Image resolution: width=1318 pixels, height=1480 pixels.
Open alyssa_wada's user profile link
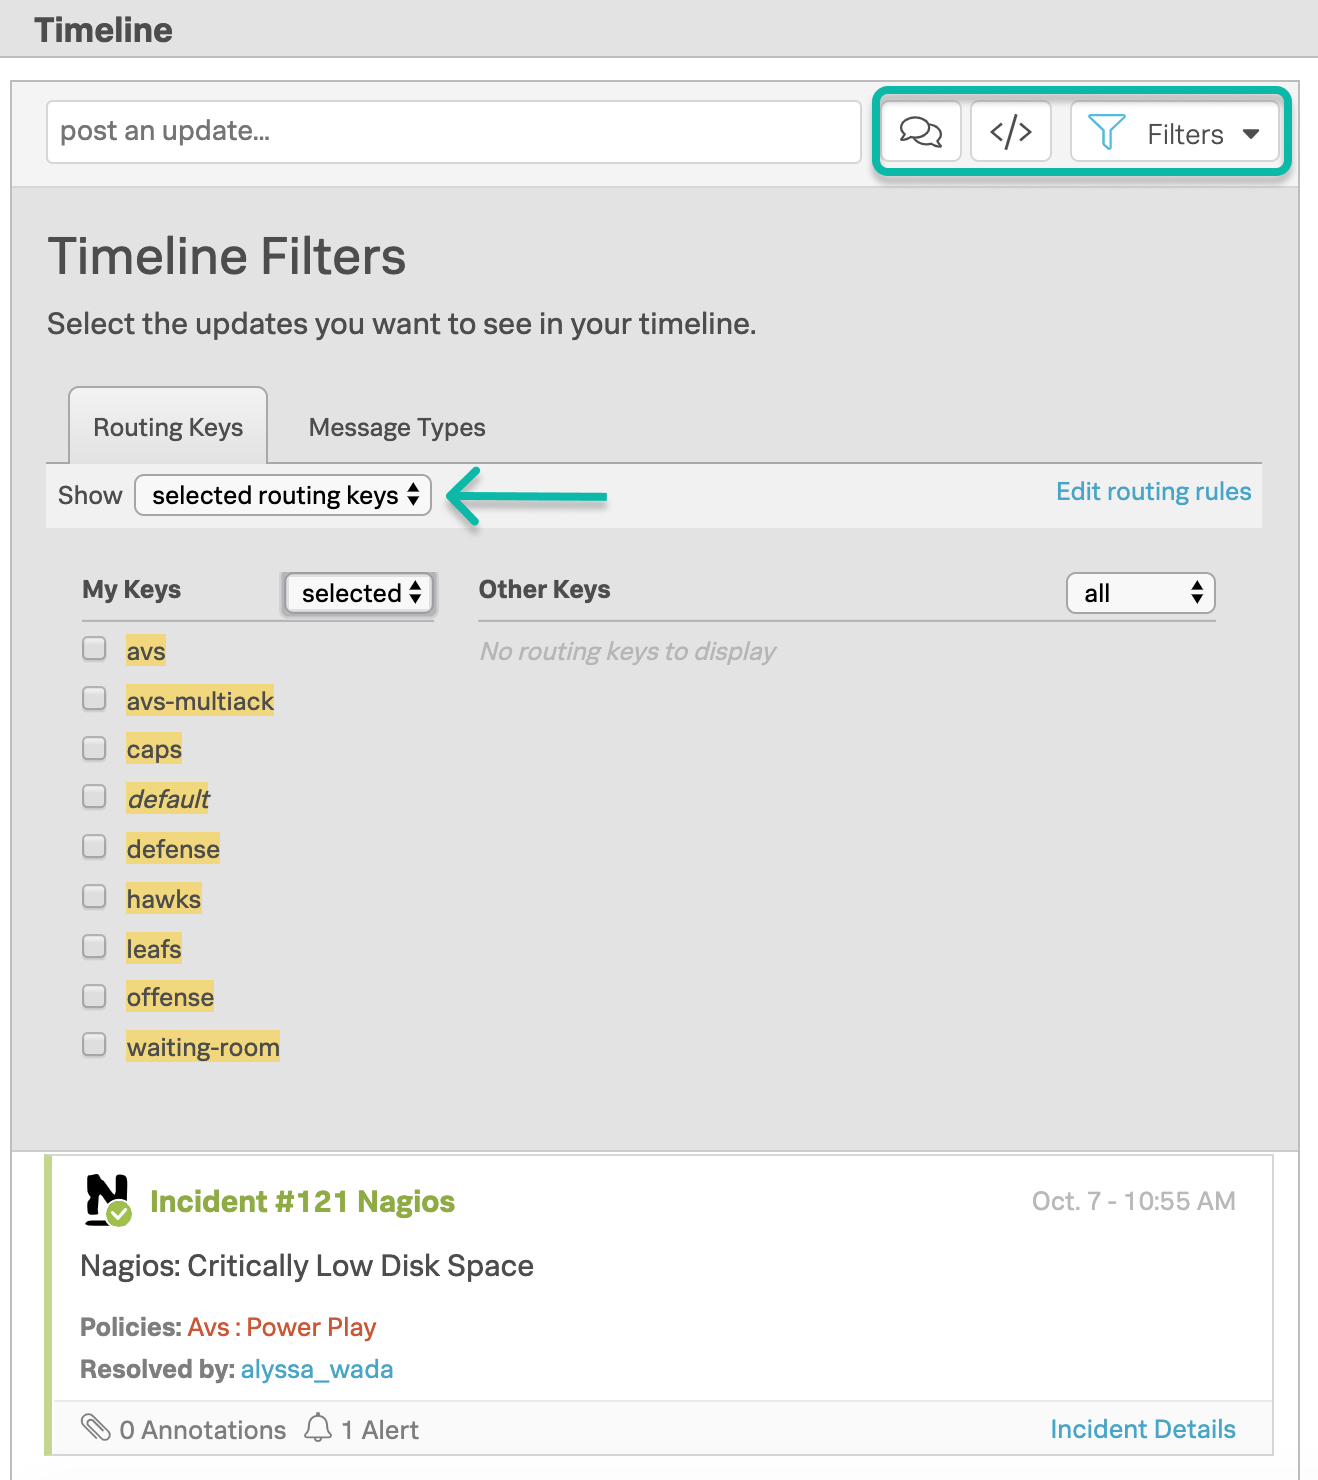point(316,1369)
